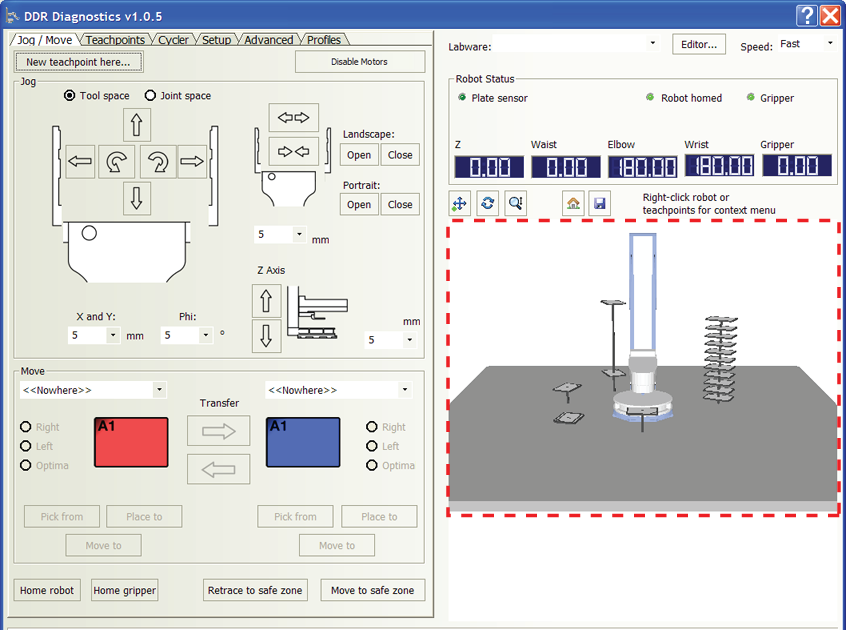846x630 pixels.
Task: Open the Labware dropdown
Action: coord(652,44)
